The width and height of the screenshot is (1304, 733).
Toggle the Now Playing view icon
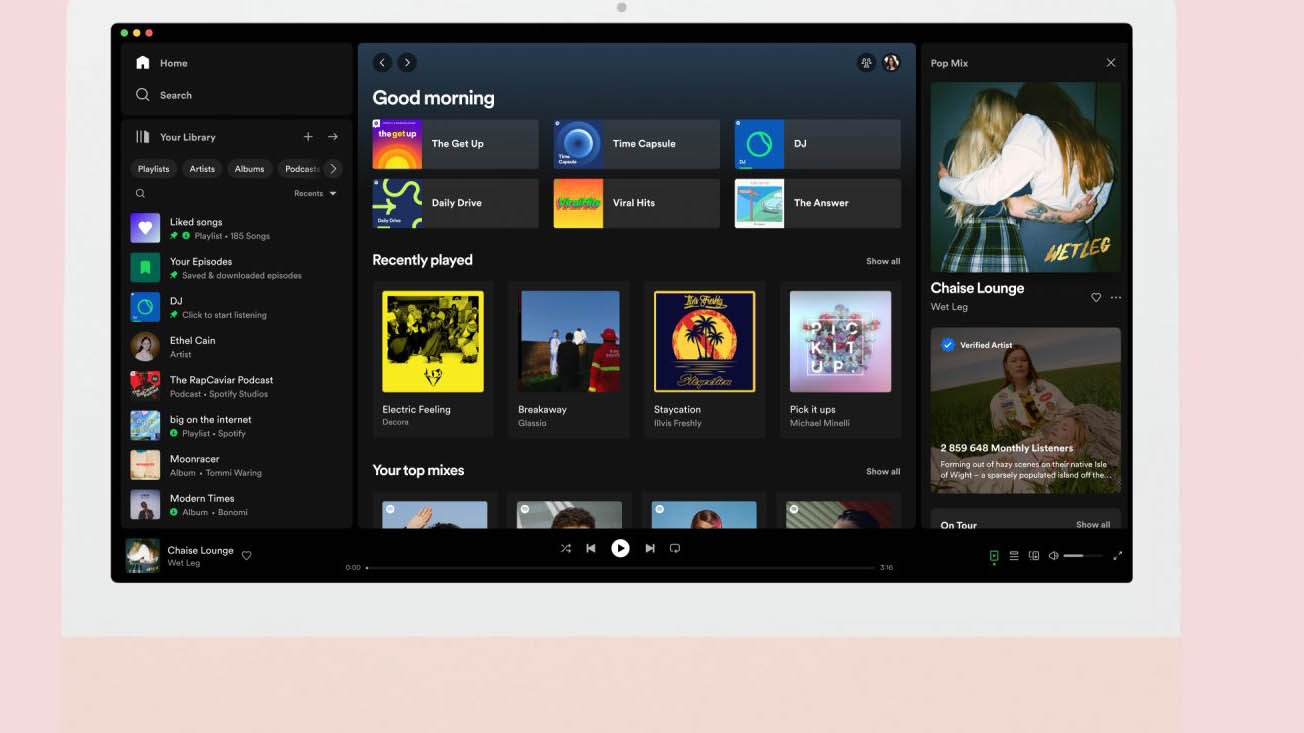pos(994,556)
